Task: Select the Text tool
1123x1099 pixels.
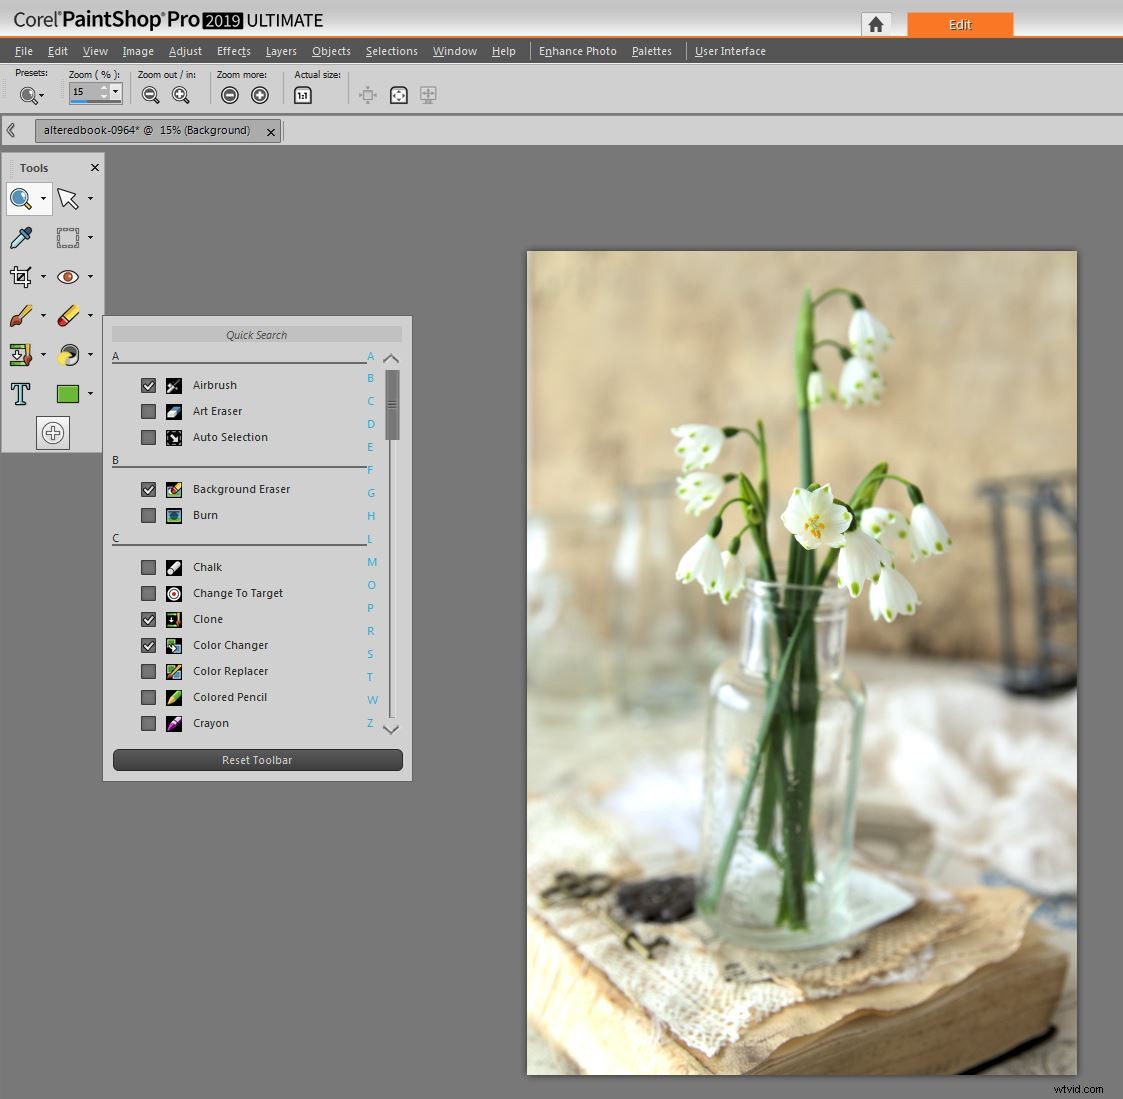Action: (x=20, y=394)
